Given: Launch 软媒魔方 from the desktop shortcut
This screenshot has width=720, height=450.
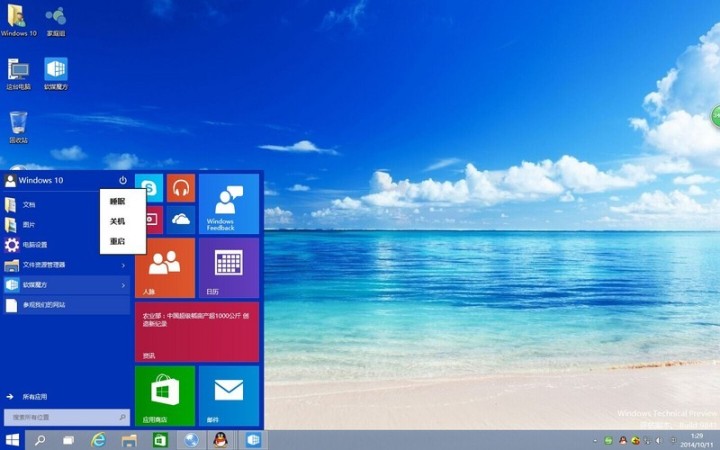Looking at the screenshot, I should [x=56, y=74].
